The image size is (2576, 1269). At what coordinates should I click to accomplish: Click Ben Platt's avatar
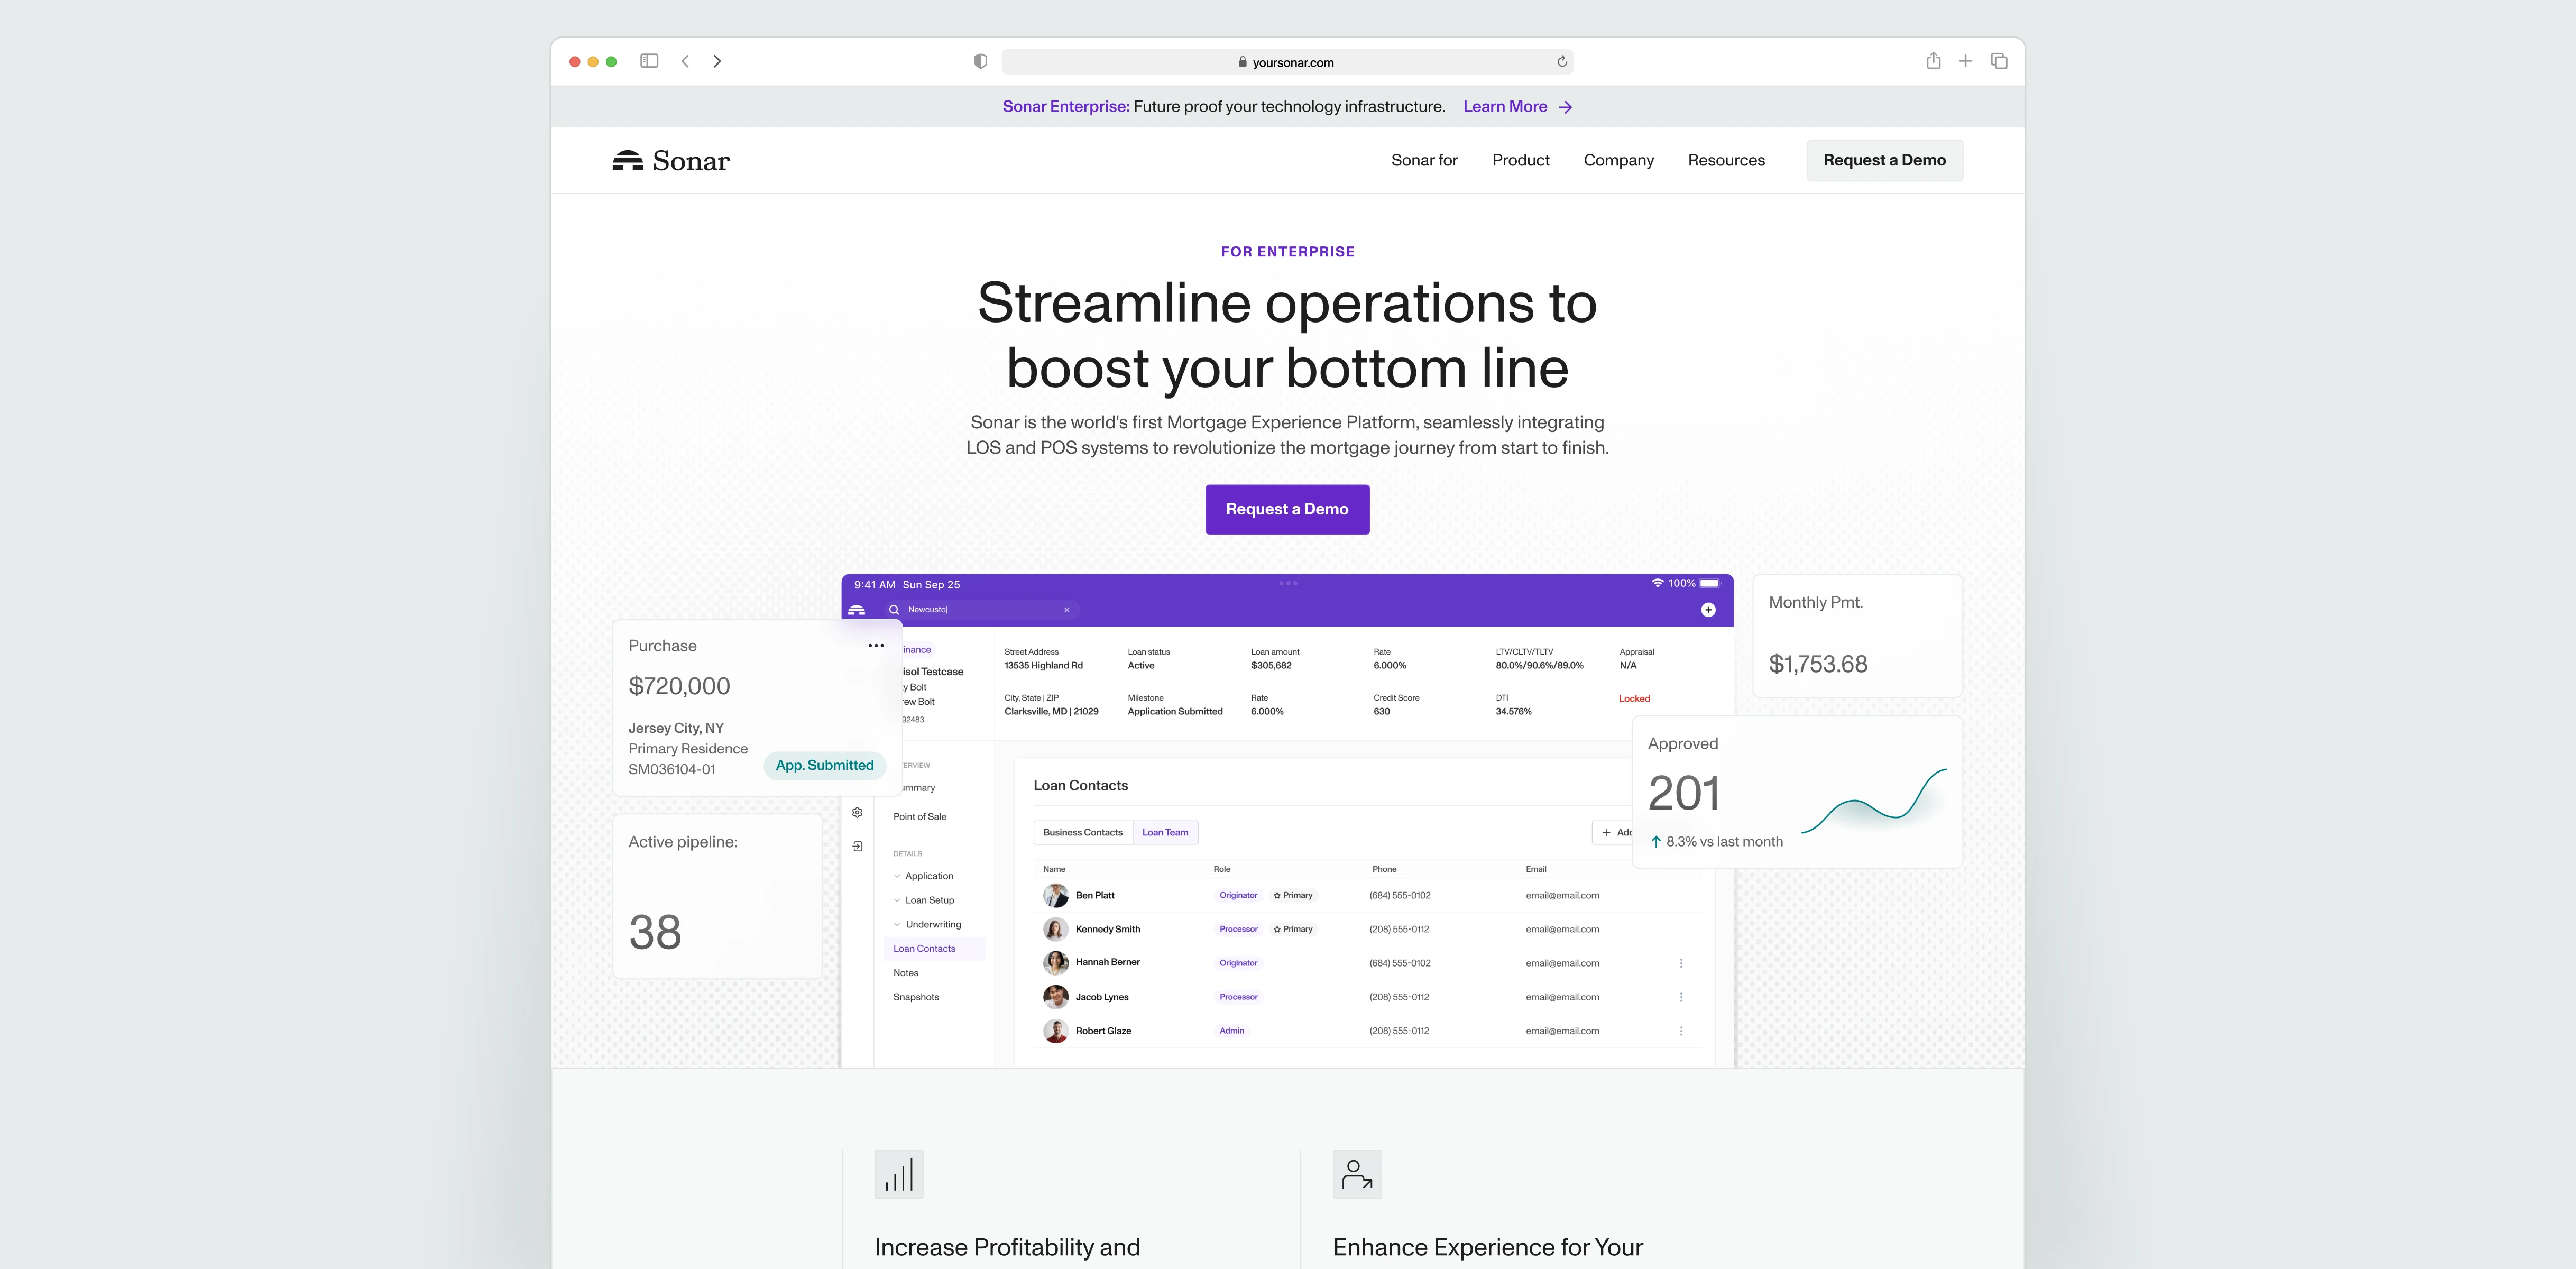(1055, 895)
